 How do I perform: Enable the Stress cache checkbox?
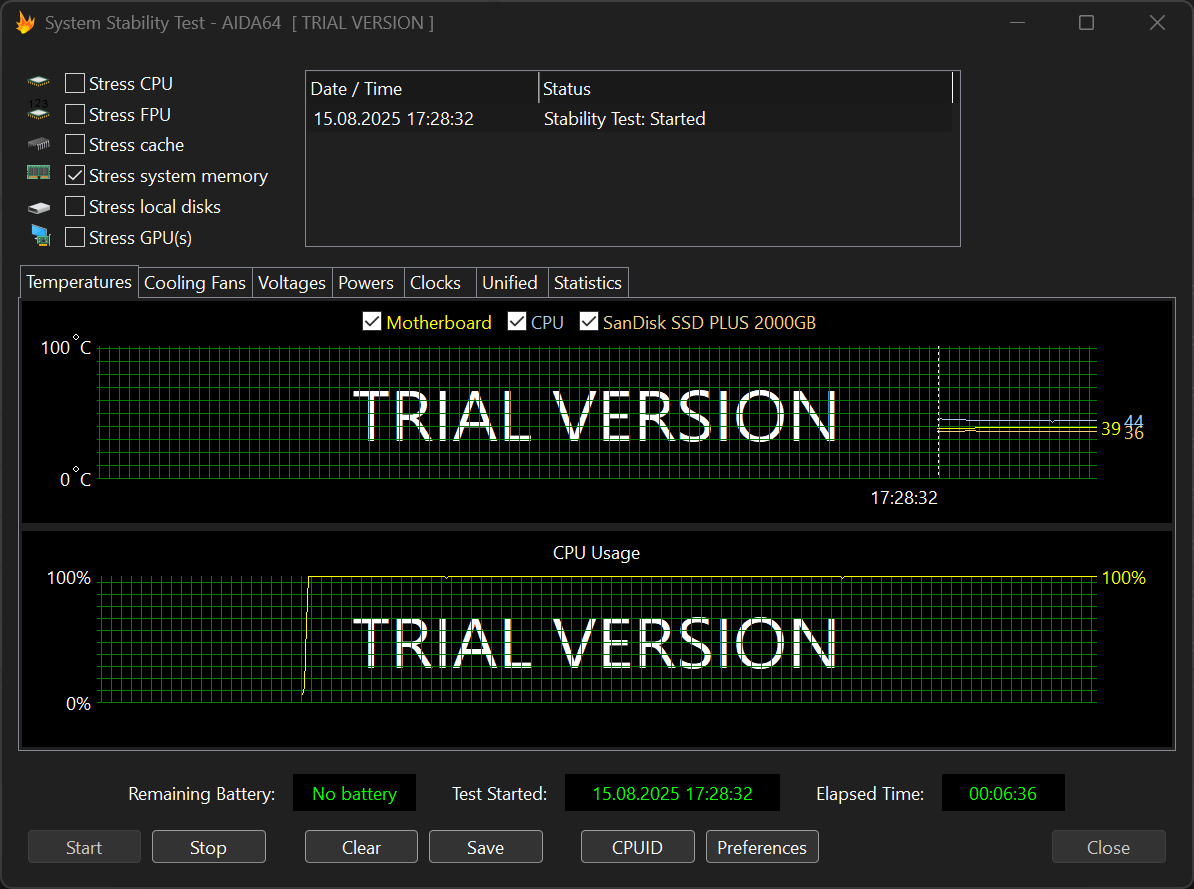(x=75, y=145)
